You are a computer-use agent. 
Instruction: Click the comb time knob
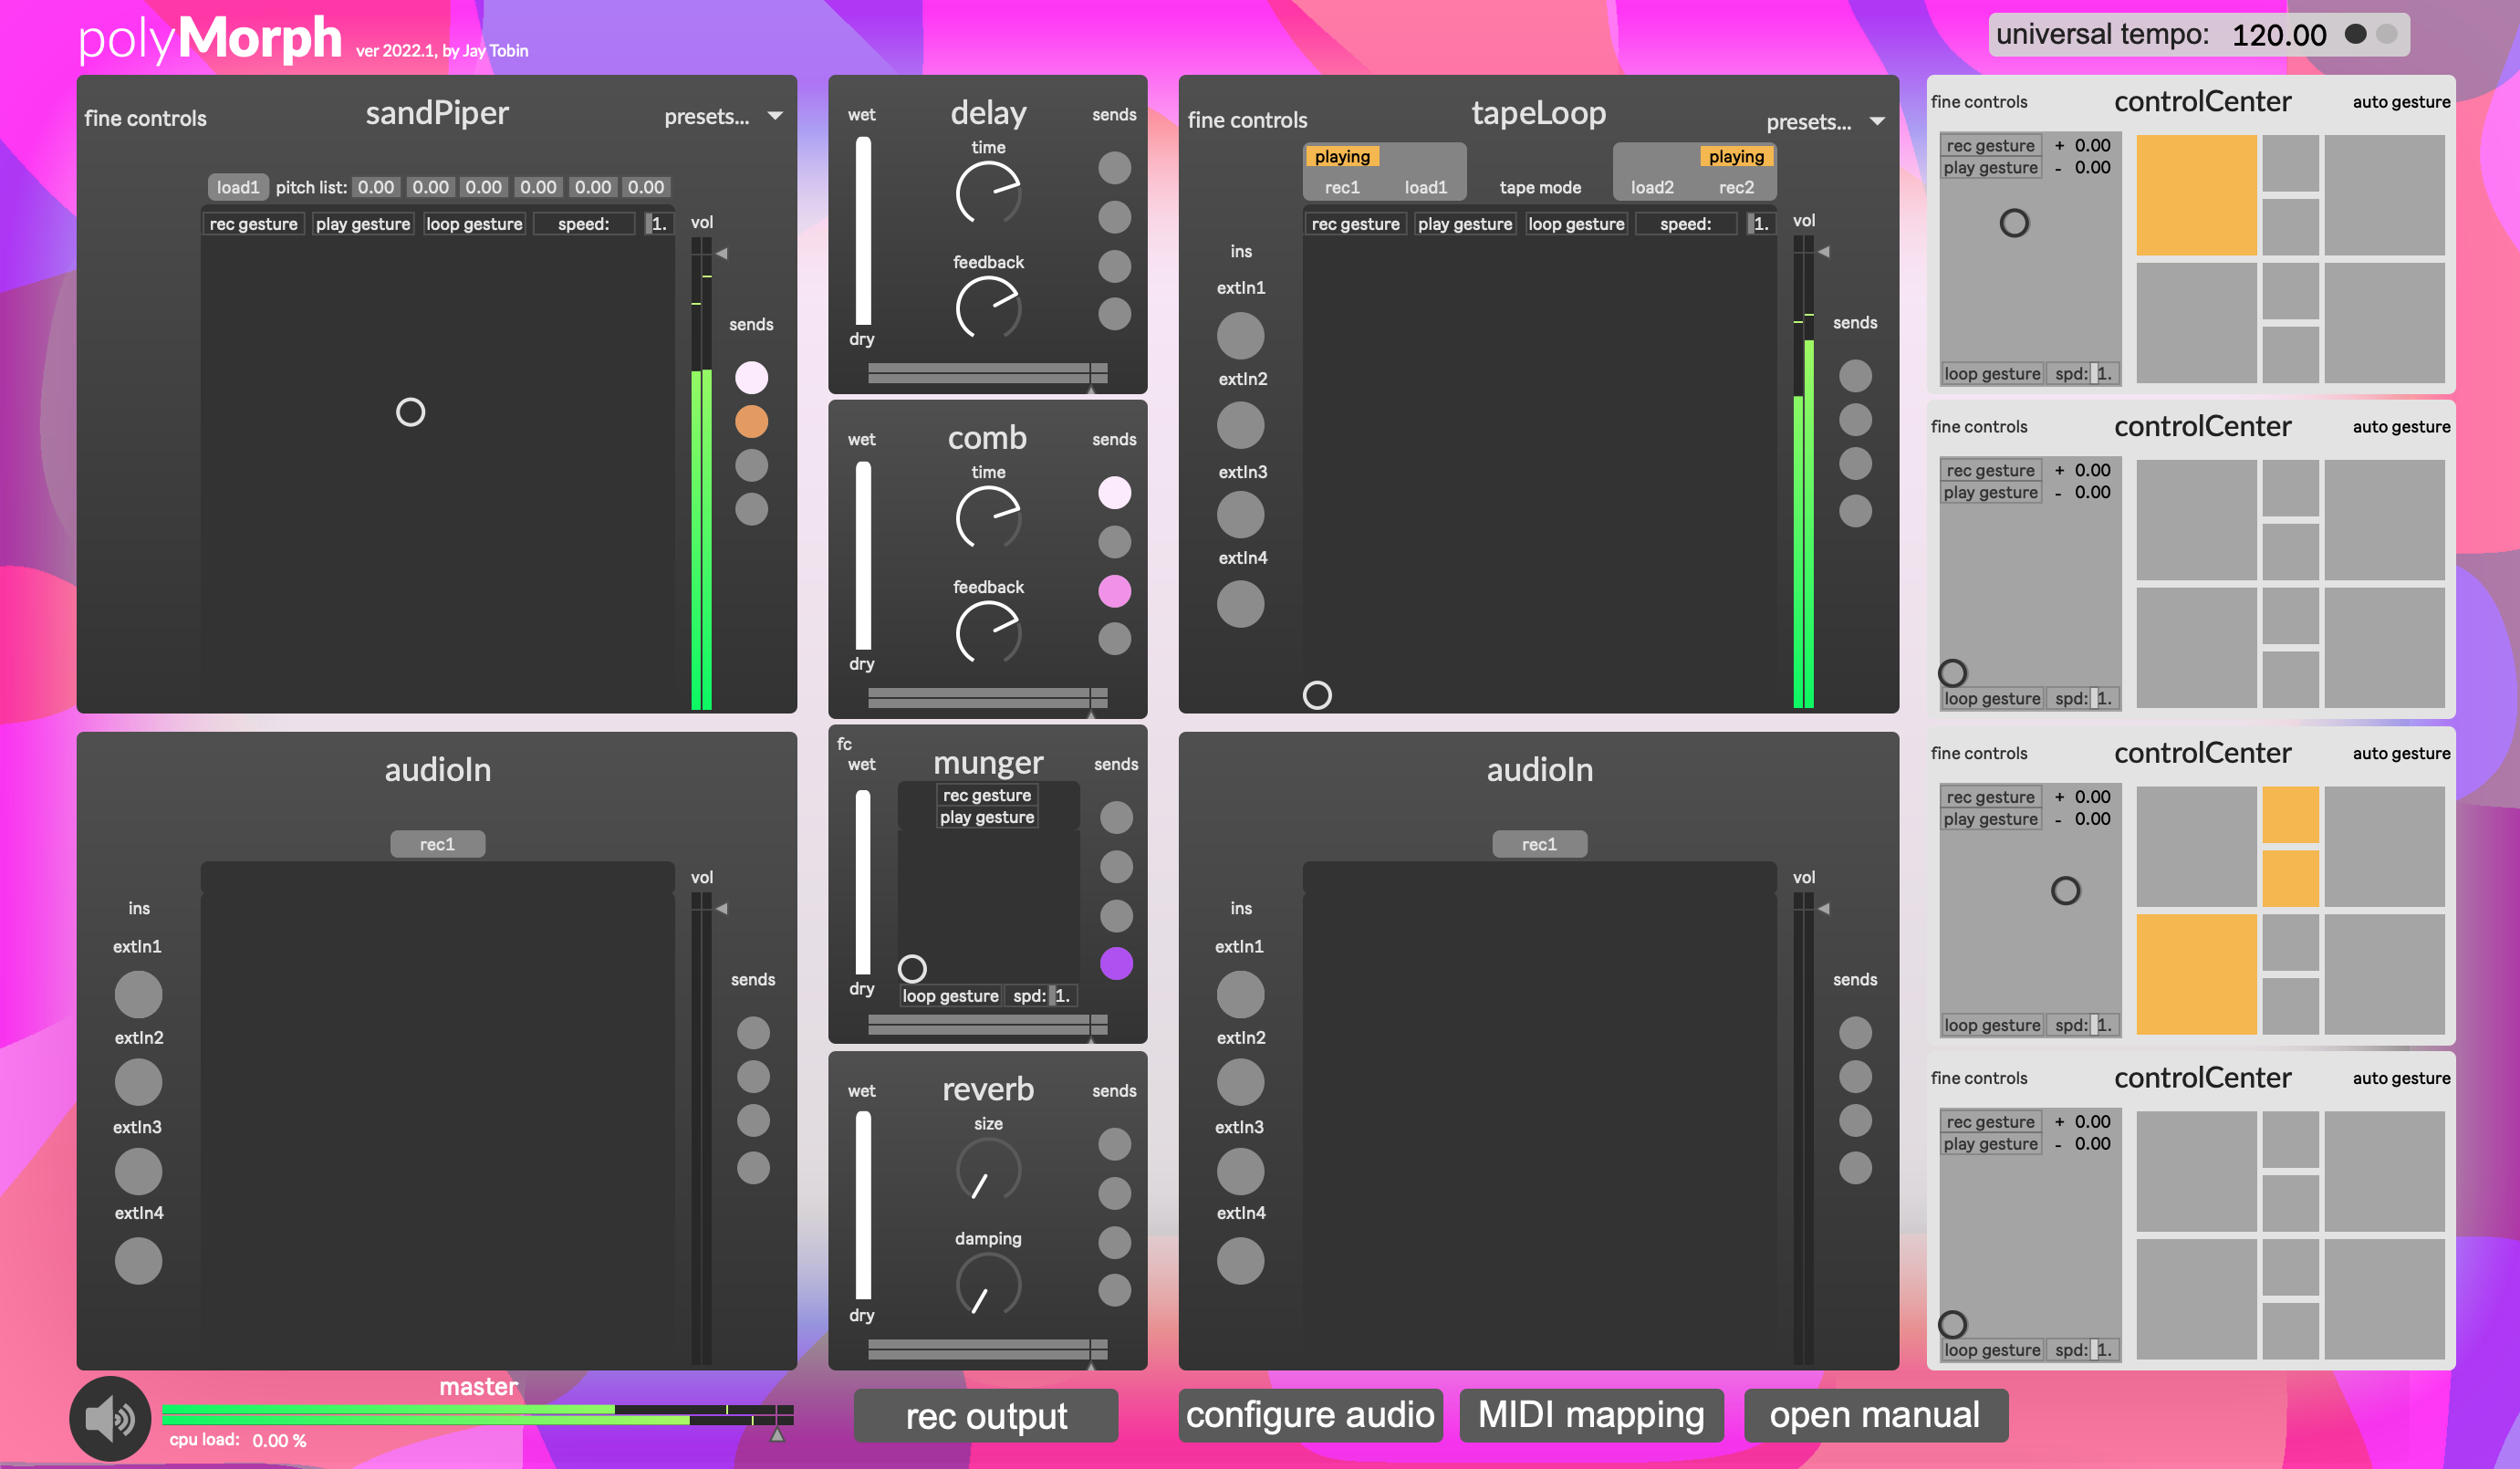(x=988, y=519)
